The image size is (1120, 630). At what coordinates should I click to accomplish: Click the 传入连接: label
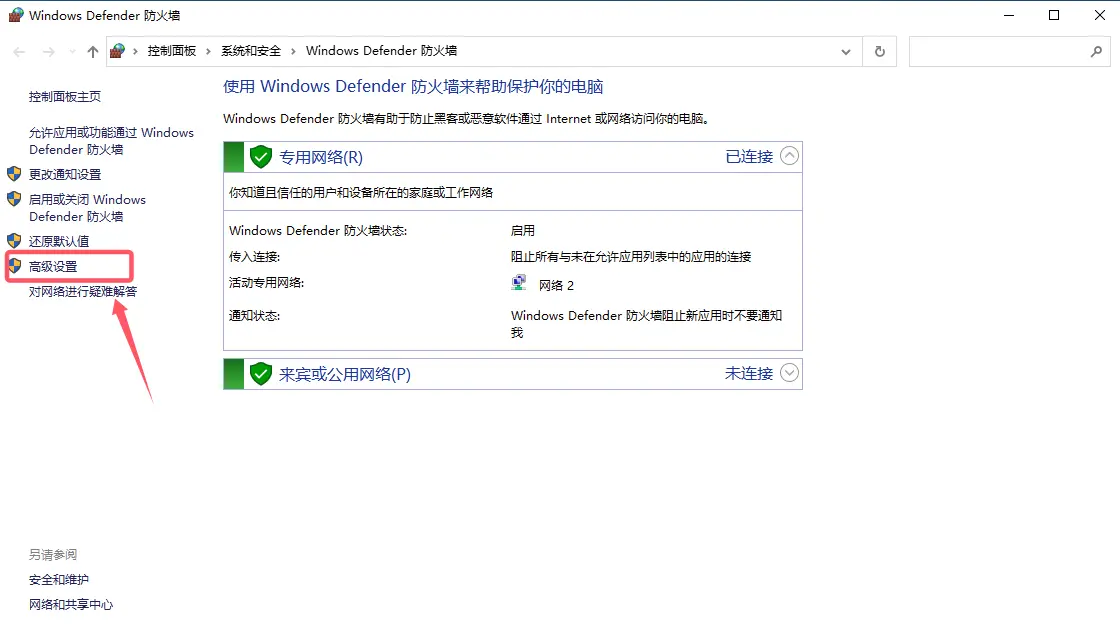(x=254, y=256)
